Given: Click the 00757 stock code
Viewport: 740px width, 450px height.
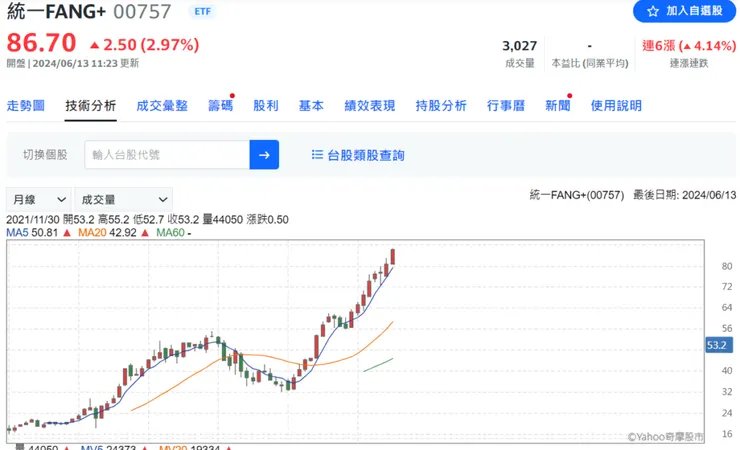Looking at the screenshot, I should pyautogui.click(x=142, y=11).
